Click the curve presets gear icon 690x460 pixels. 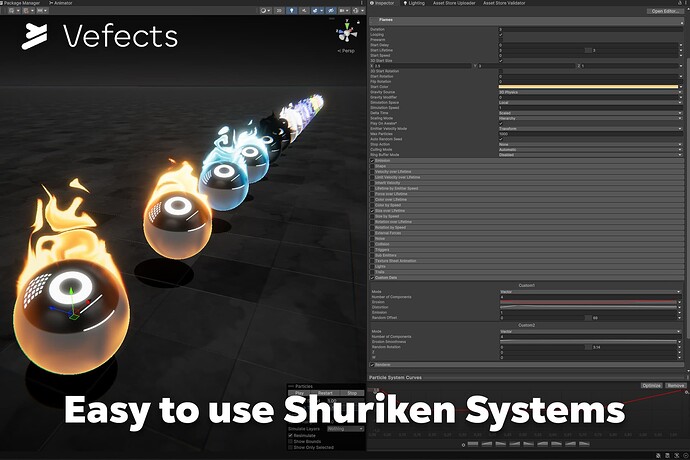click(x=463, y=445)
